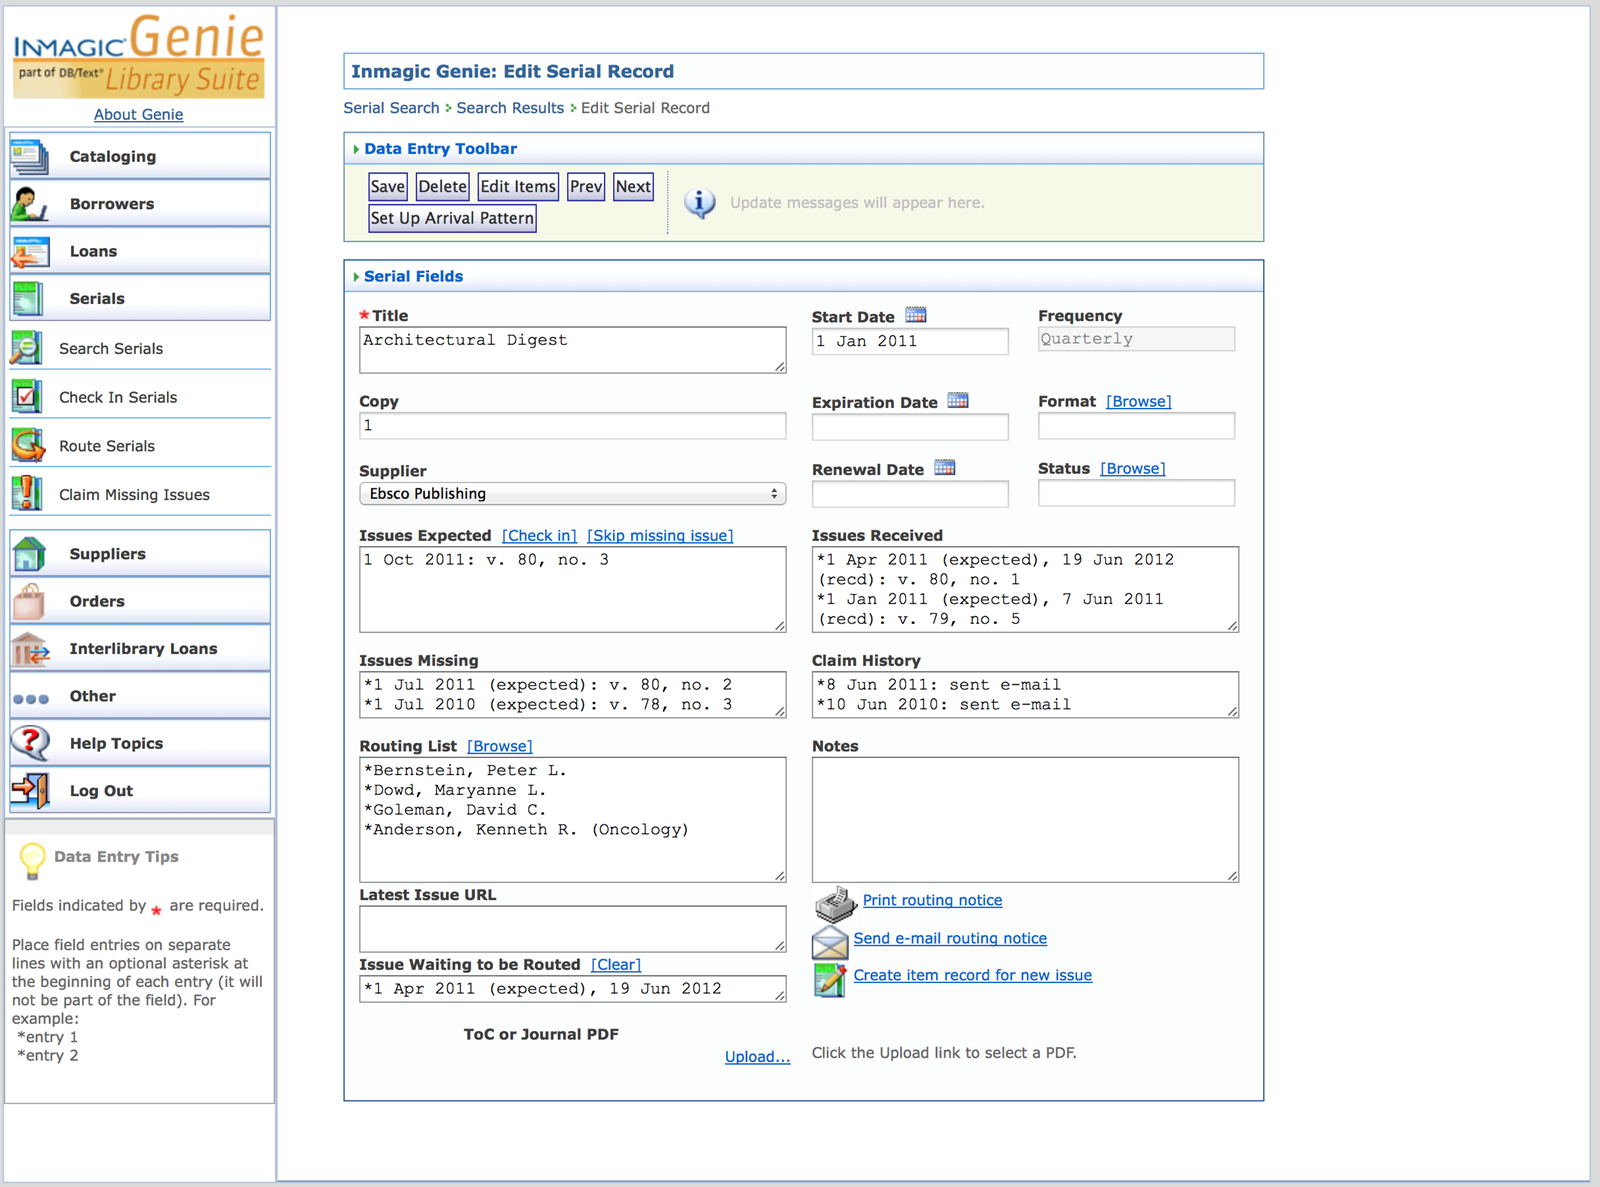Click the envelope icon for e-mail routing
This screenshot has width=1600, height=1187.
click(830, 942)
